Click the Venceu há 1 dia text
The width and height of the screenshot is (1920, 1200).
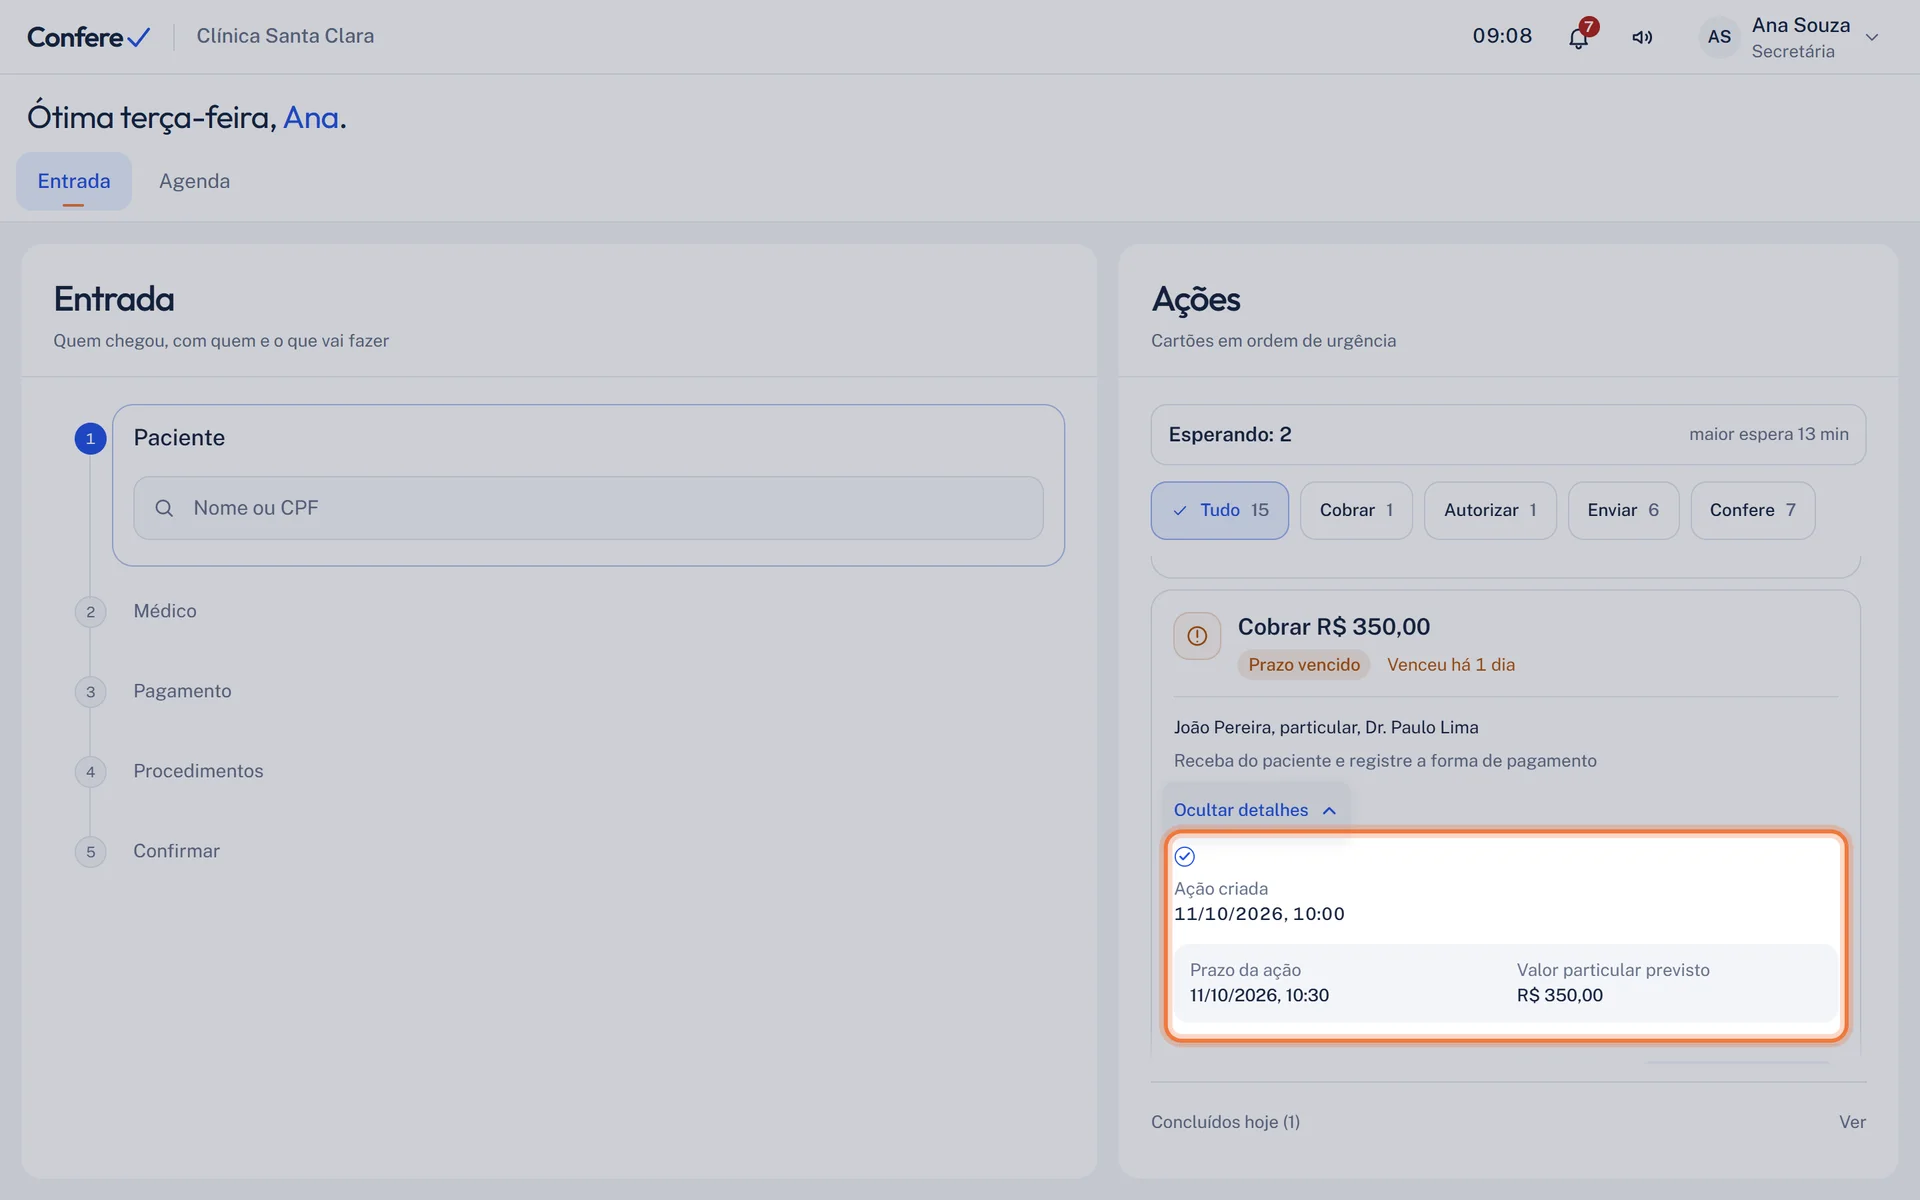click(x=1450, y=665)
